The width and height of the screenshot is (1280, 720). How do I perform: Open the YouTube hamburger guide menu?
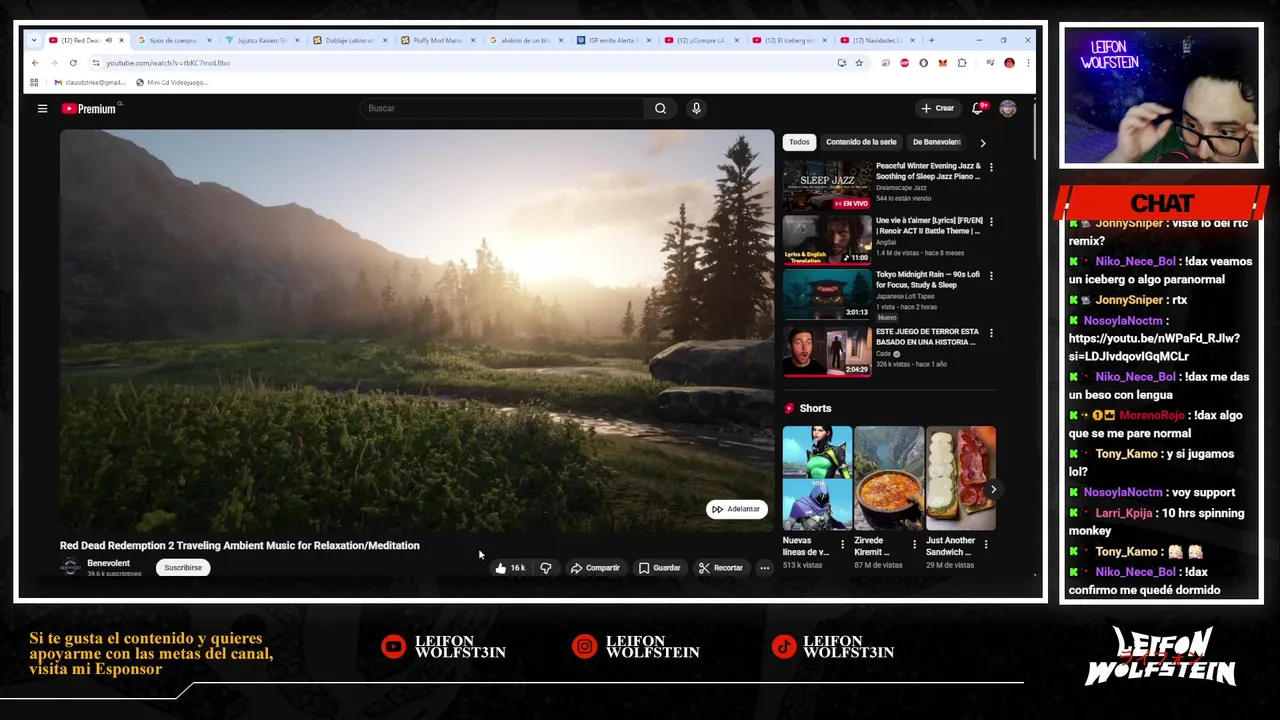(42, 108)
